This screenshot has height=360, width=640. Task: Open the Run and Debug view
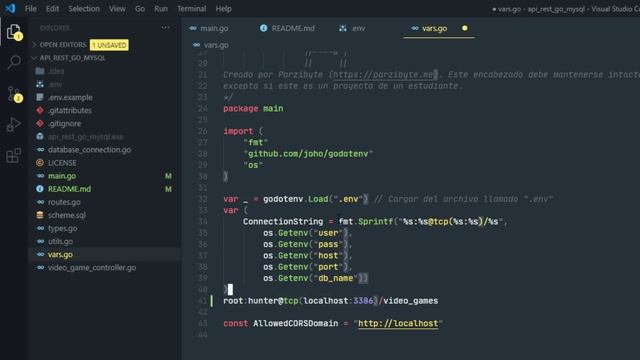pos(13,124)
